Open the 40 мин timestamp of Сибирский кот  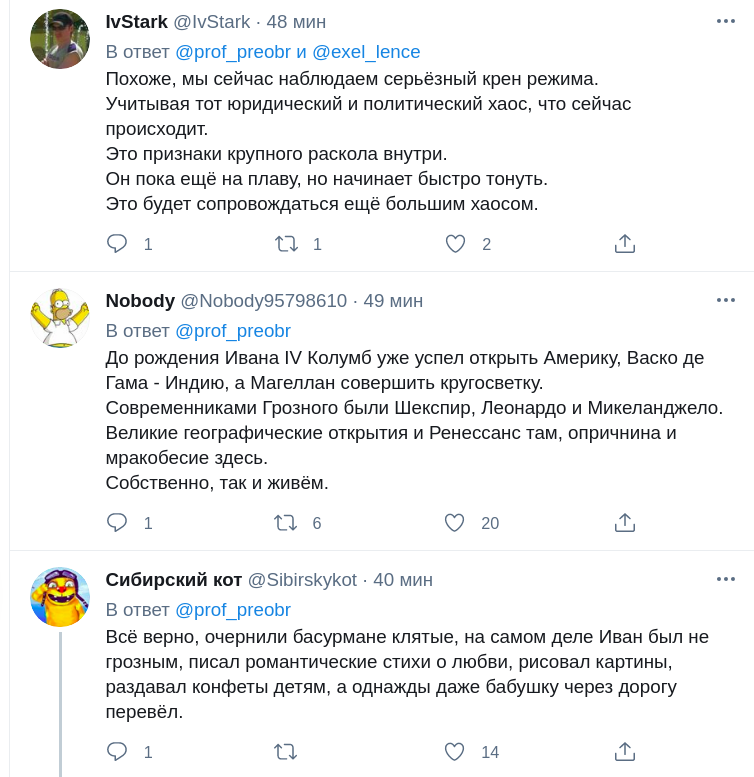coord(403,580)
